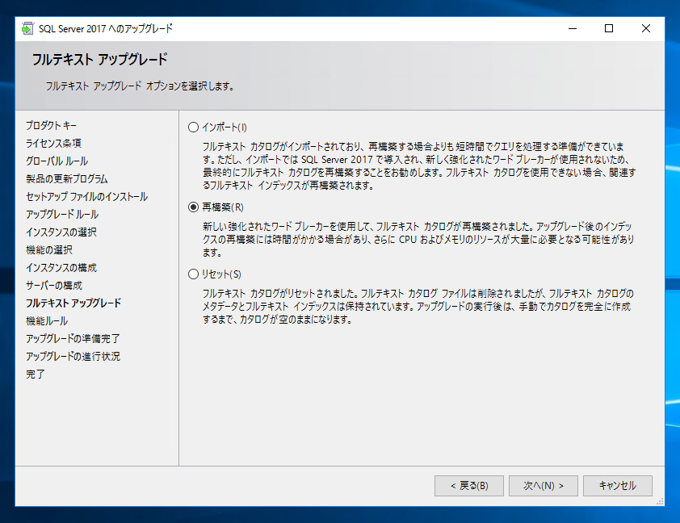Click the SQL Server setup title bar icon

tap(27, 29)
